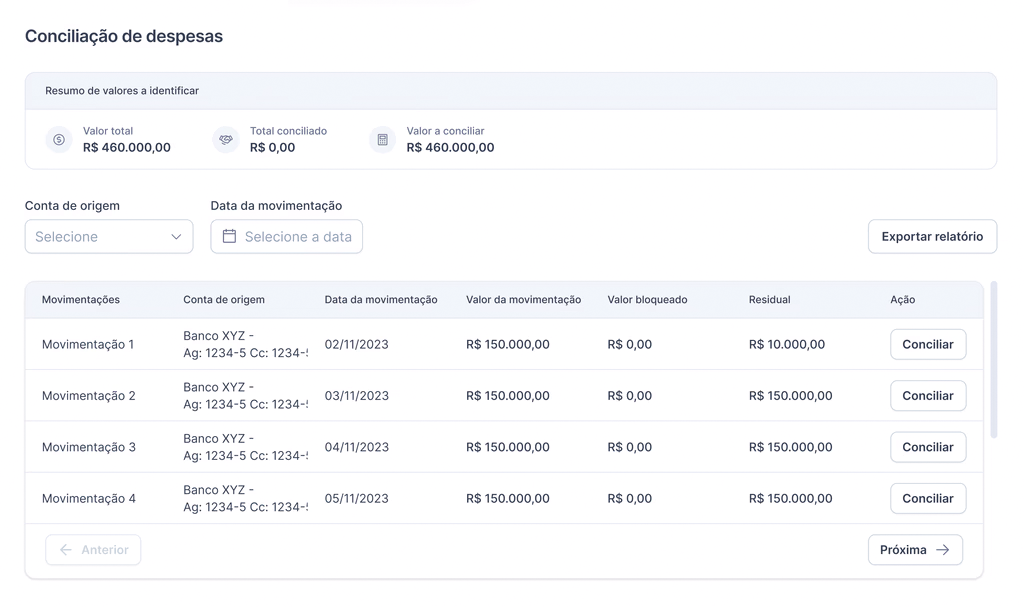
Task: Click the table's vertical scrollbar
Action: coord(993,360)
